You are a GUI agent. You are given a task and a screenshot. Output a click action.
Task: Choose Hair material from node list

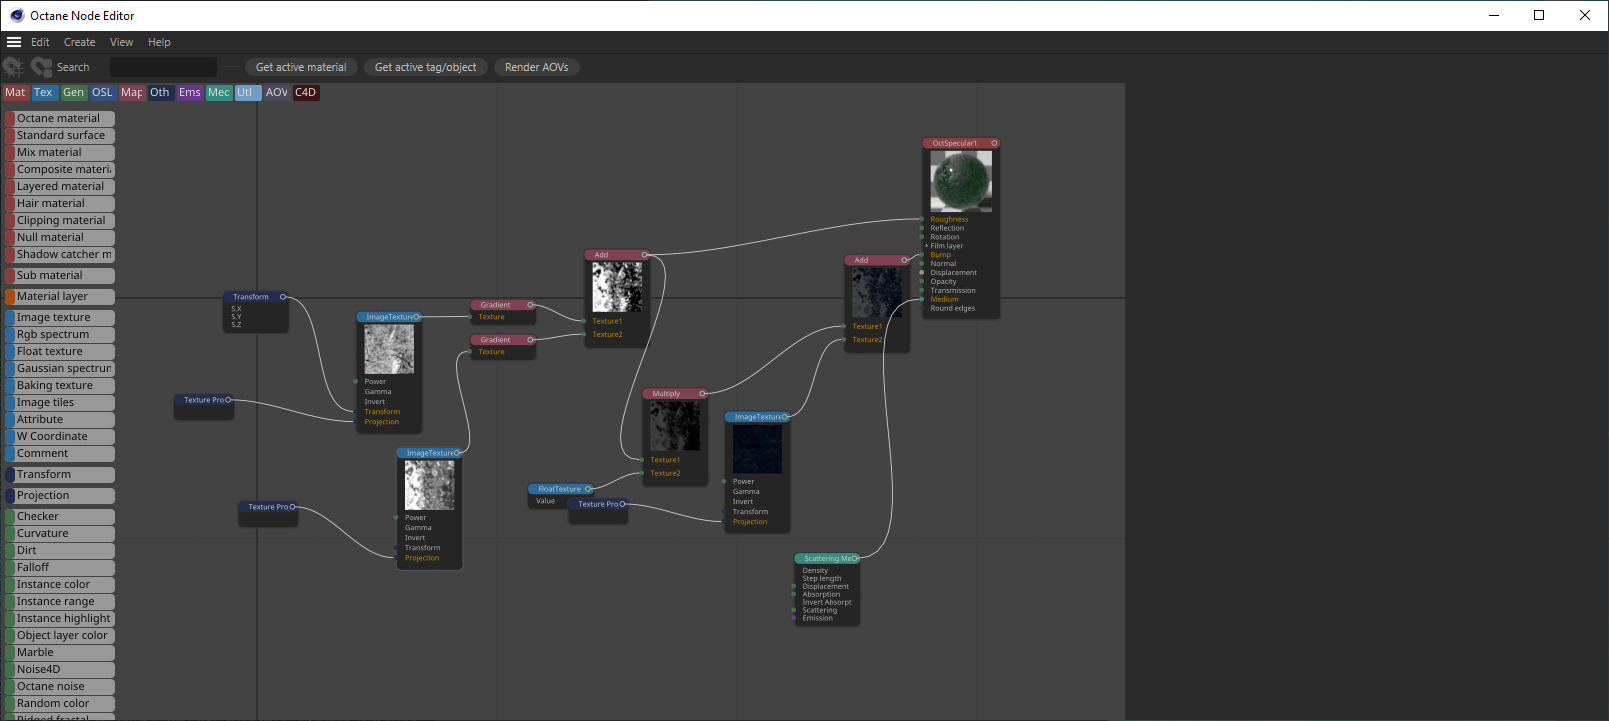[60, 203]
